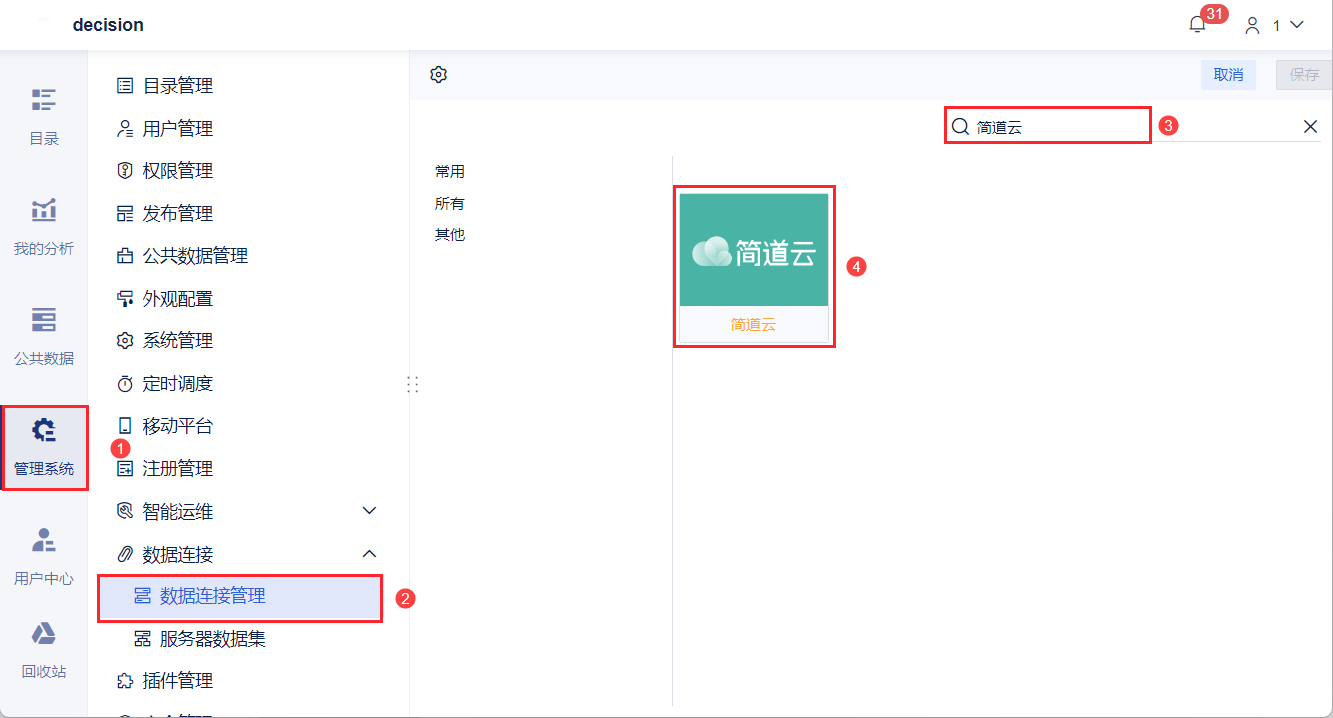Click the 保存 button
1333x718 pixels.
pyautogui.click(x=1304, y=75)
